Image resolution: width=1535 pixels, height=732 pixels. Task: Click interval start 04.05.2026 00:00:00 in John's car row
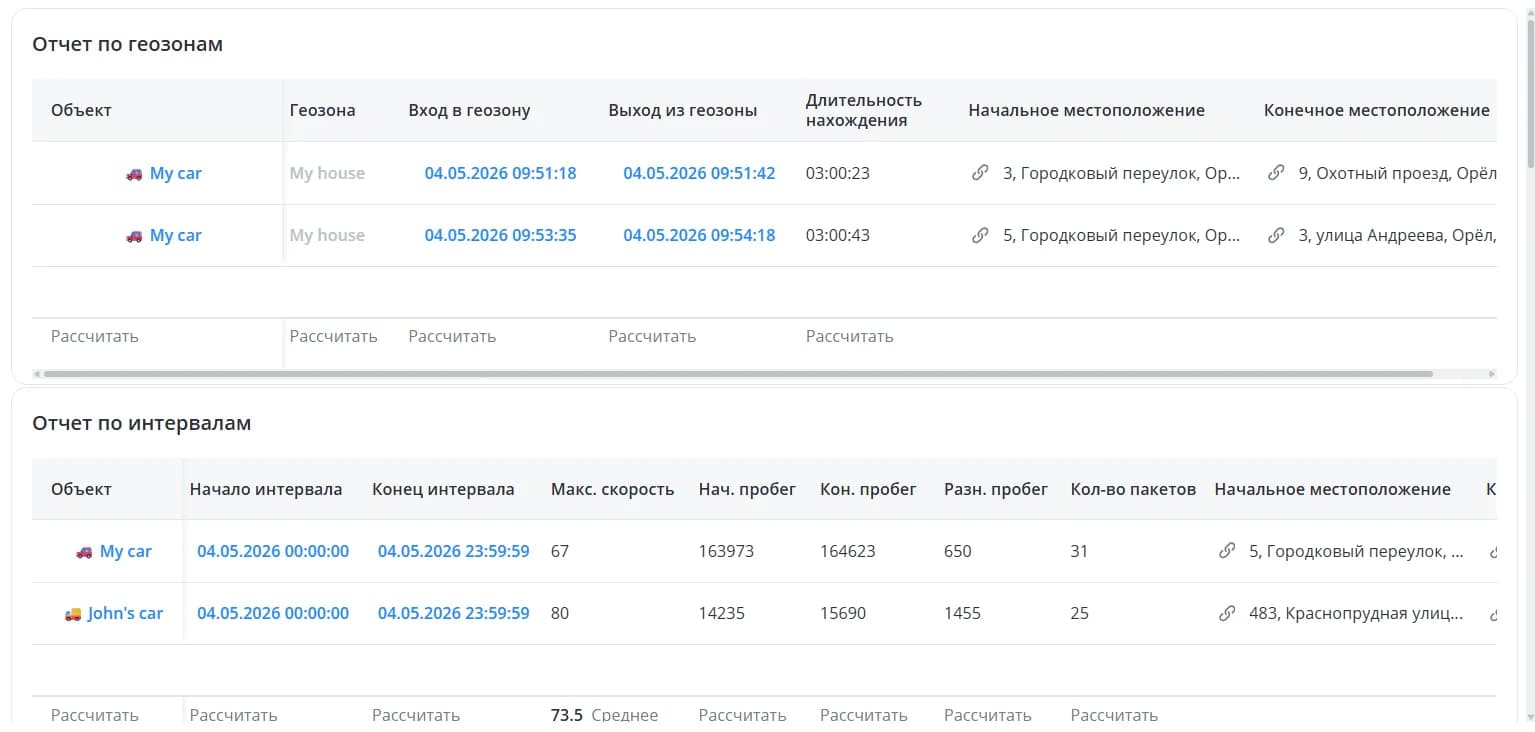[x=273, y=613]
